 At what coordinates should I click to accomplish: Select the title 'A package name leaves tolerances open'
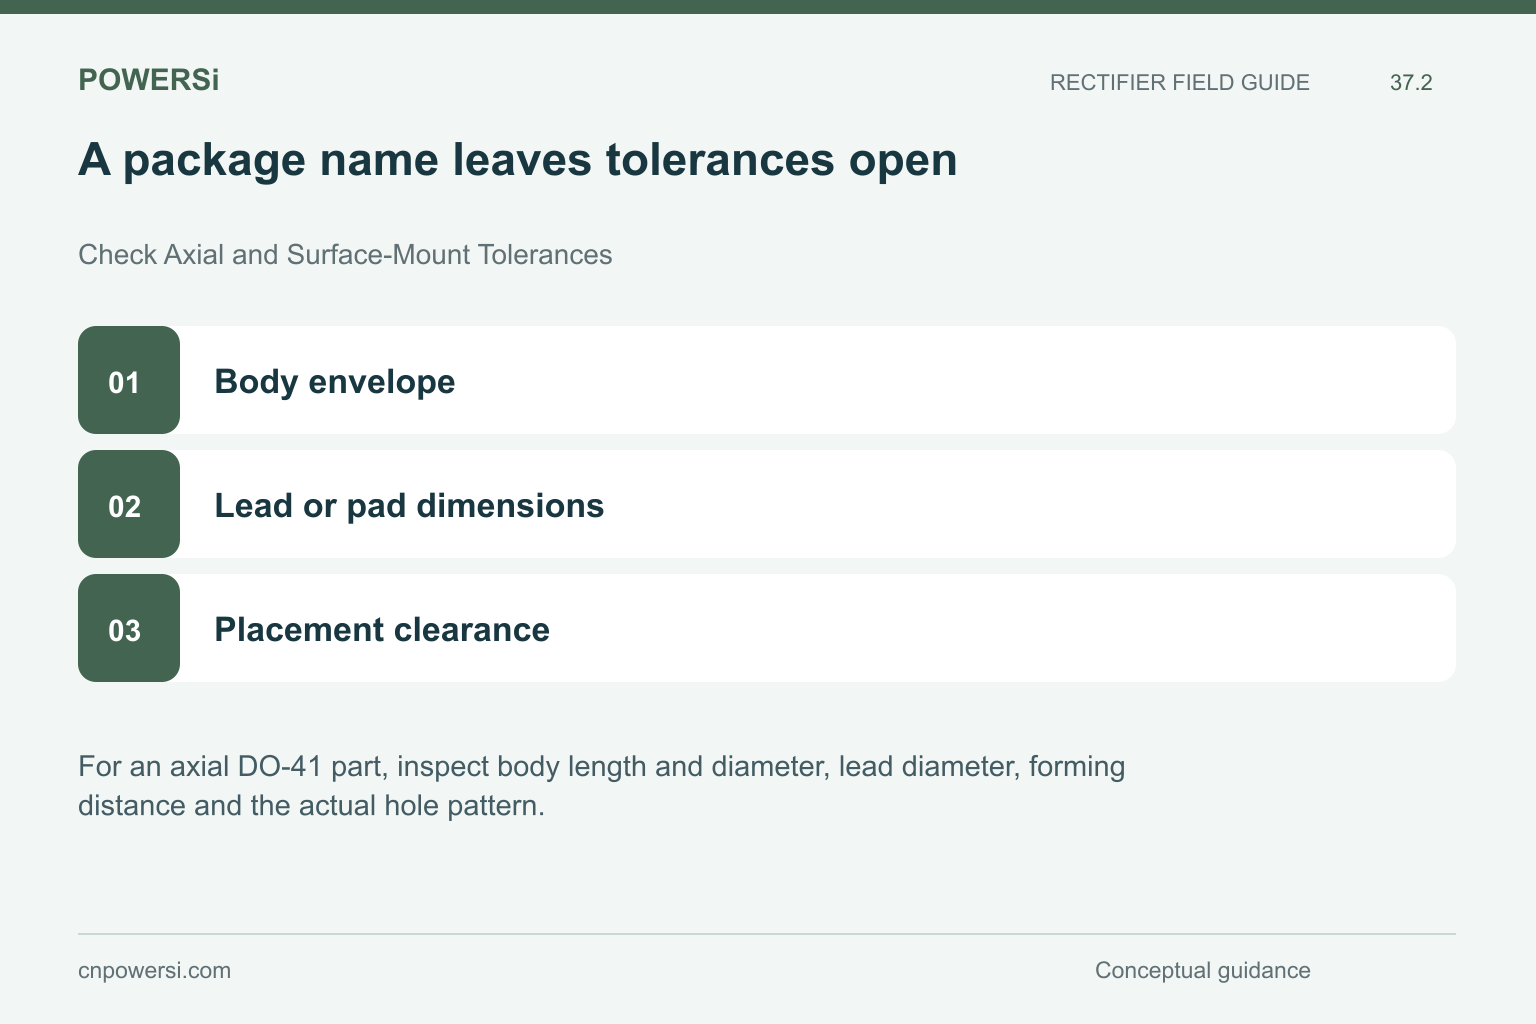coord(517,160)
